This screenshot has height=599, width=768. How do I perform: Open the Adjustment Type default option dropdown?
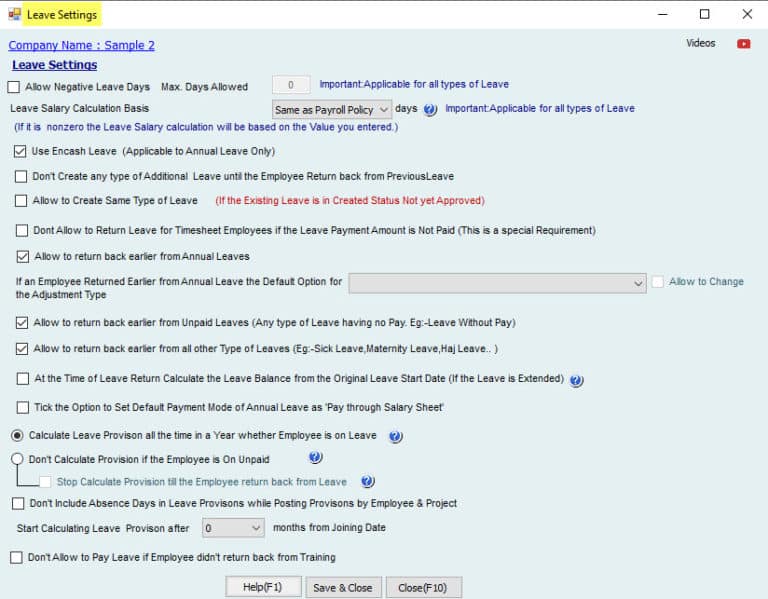click(x=497, y=283)
